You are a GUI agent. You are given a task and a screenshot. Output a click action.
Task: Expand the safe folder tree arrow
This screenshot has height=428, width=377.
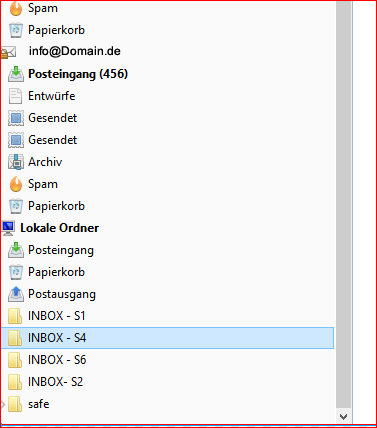pos(3,405)
